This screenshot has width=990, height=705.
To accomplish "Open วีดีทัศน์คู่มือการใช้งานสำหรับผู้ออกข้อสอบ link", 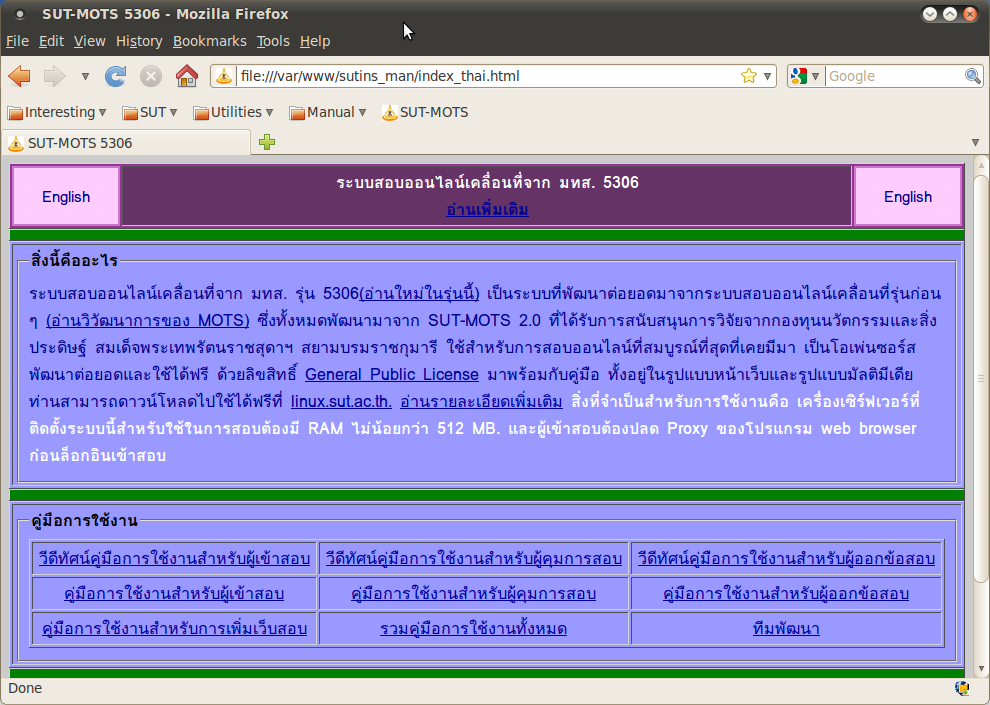I will coord(786,559).
